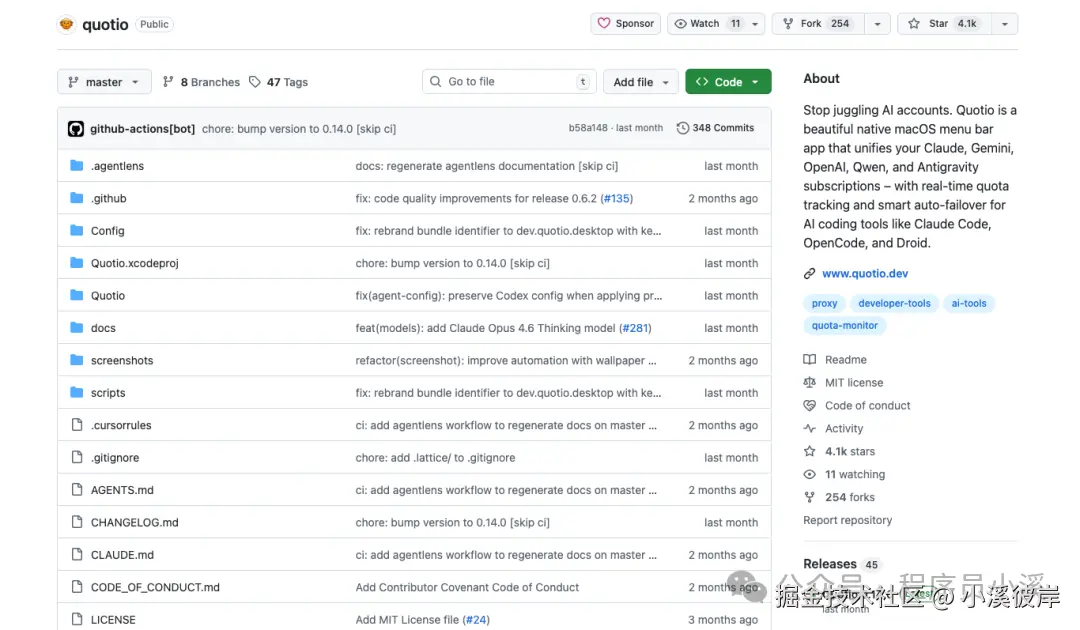This screenshot has width=1080, height=630.
Task: Open the .agentlens folder
Action: coord(117,166)
